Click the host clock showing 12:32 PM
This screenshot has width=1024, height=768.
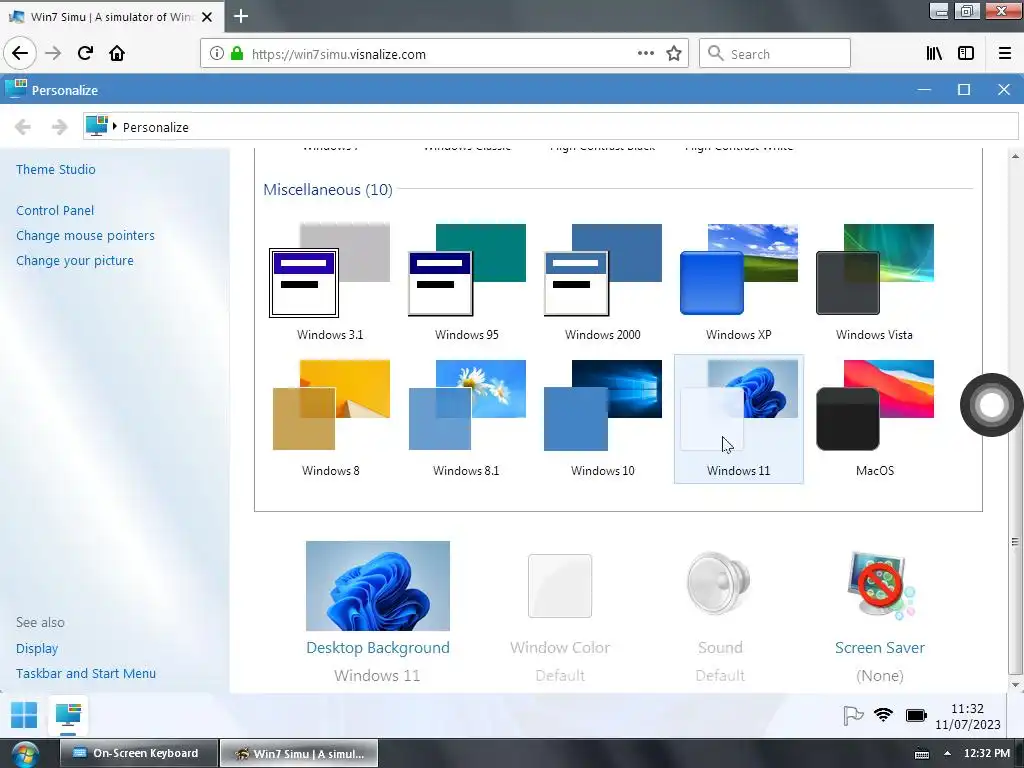987,753
